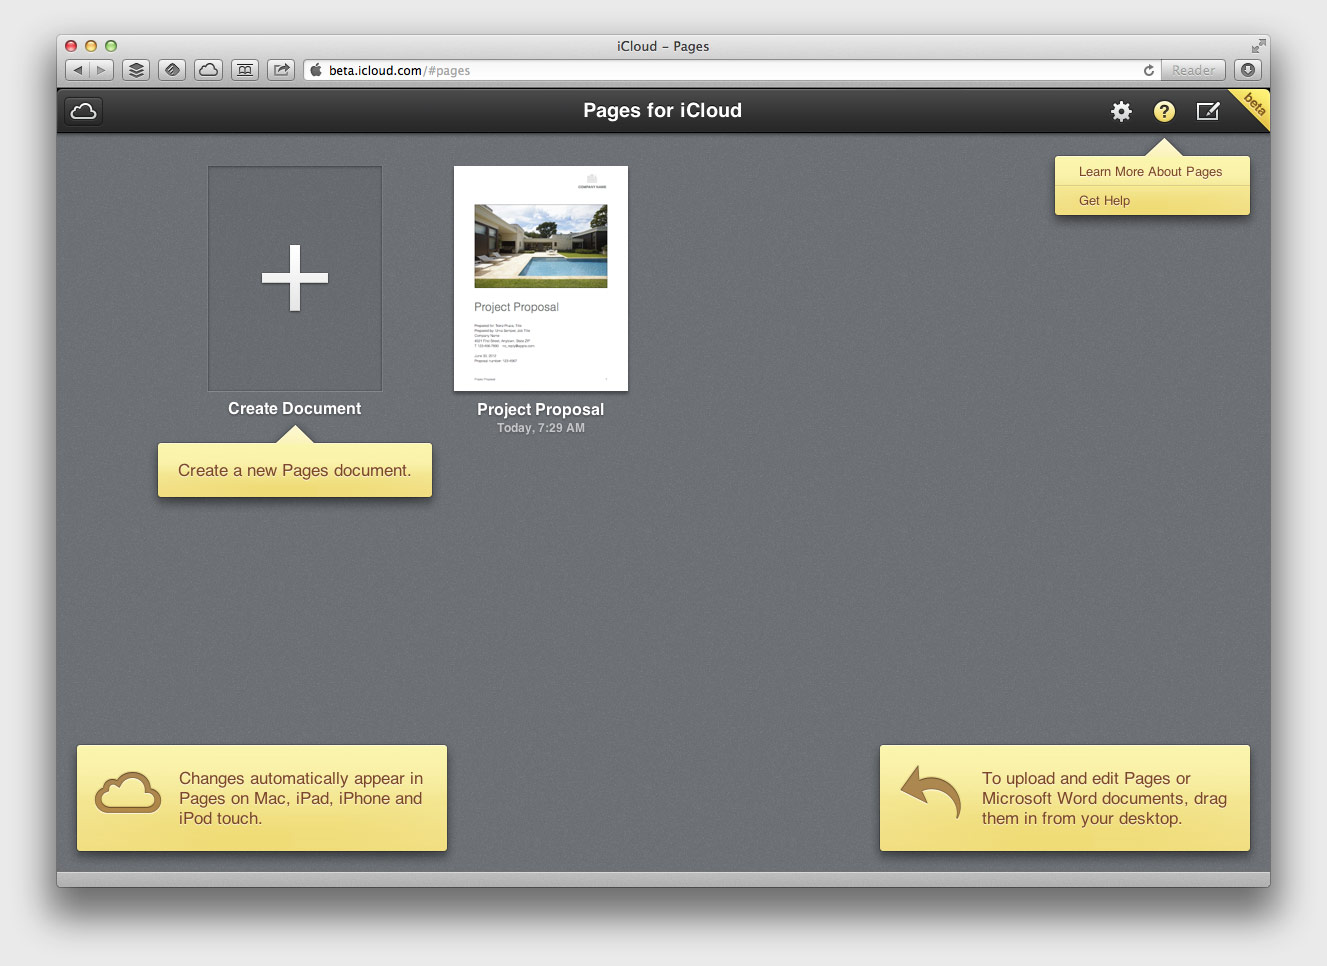The image size is (1327, 966).
Task: Click the Create Document plus tile
Action: tap(295, 278)
